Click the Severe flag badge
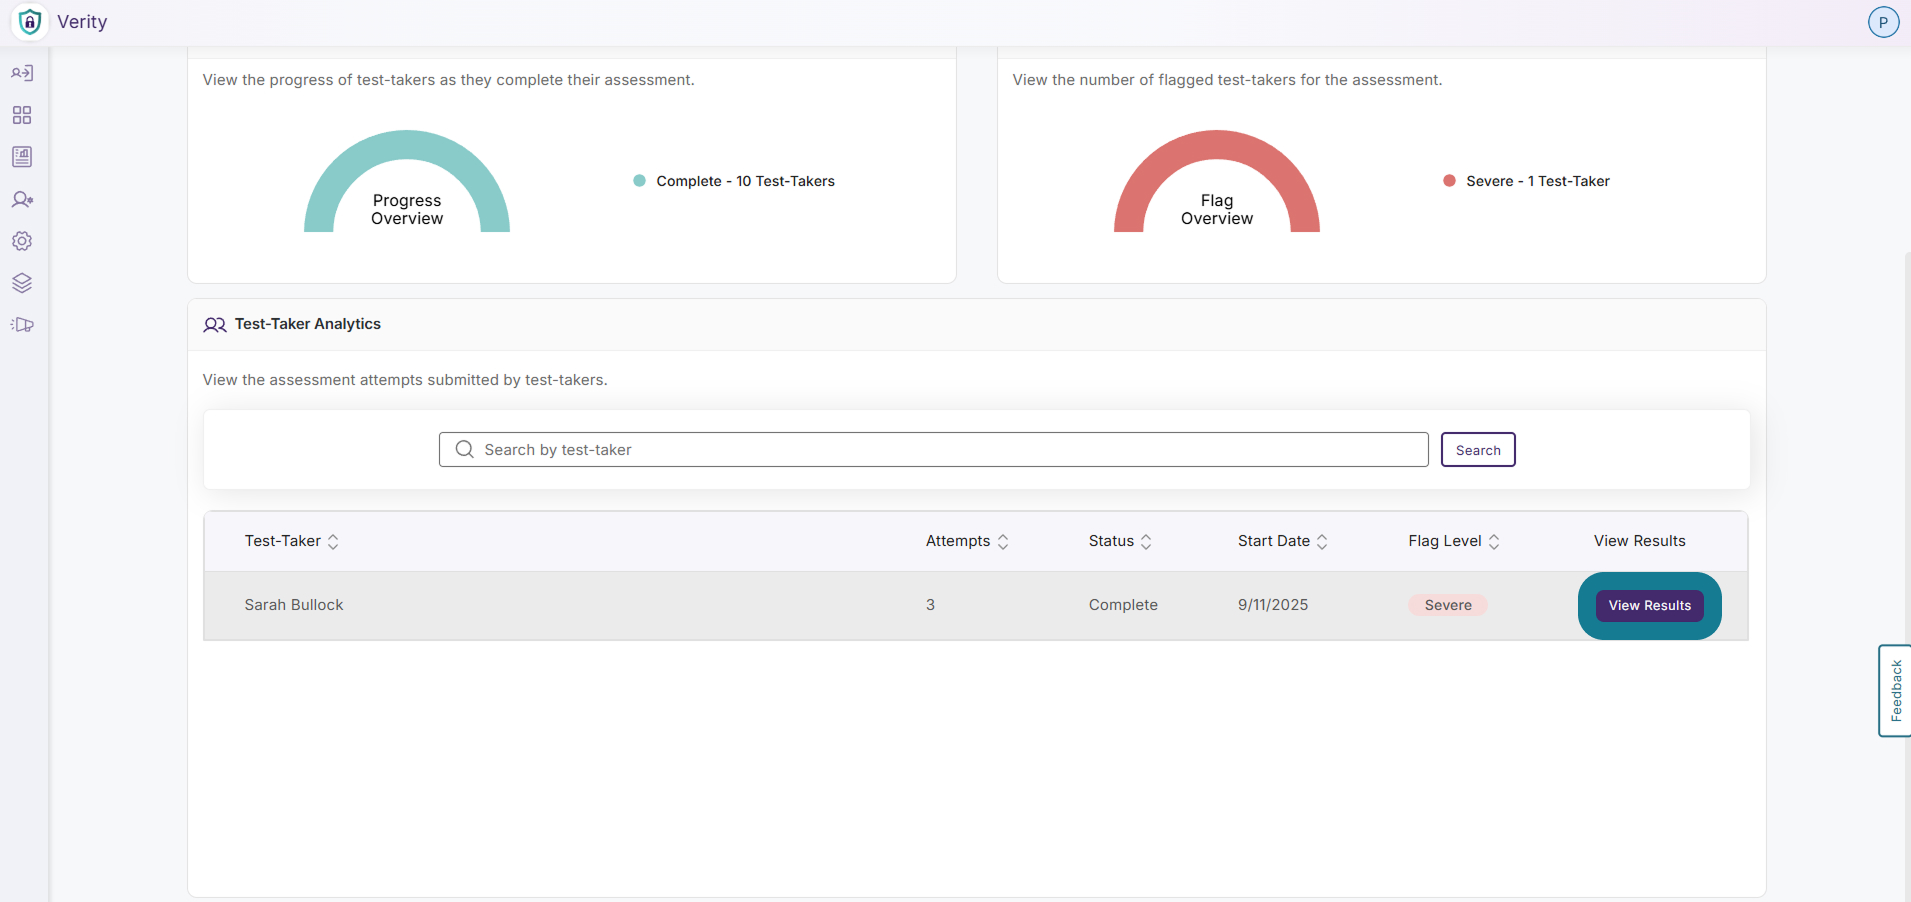The width and height of the screenshot is (1911, 902). coord(1448,605)
